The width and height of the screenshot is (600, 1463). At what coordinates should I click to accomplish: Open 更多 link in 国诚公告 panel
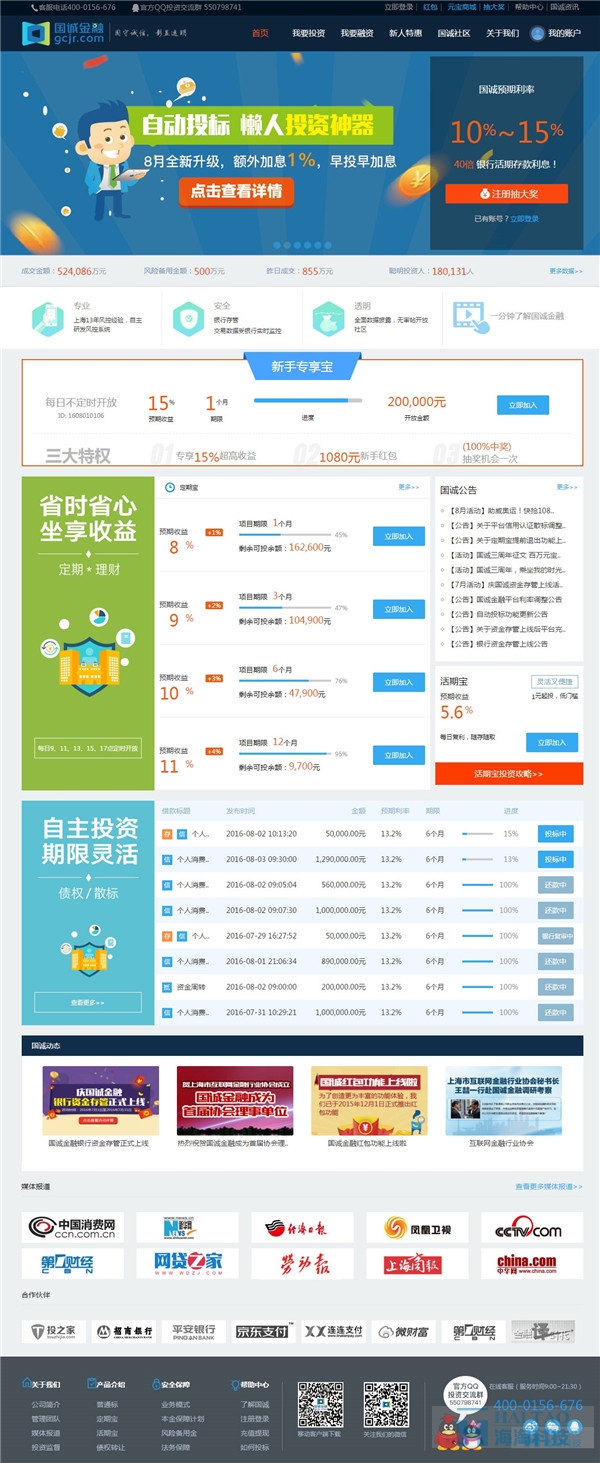coord(567,487)
